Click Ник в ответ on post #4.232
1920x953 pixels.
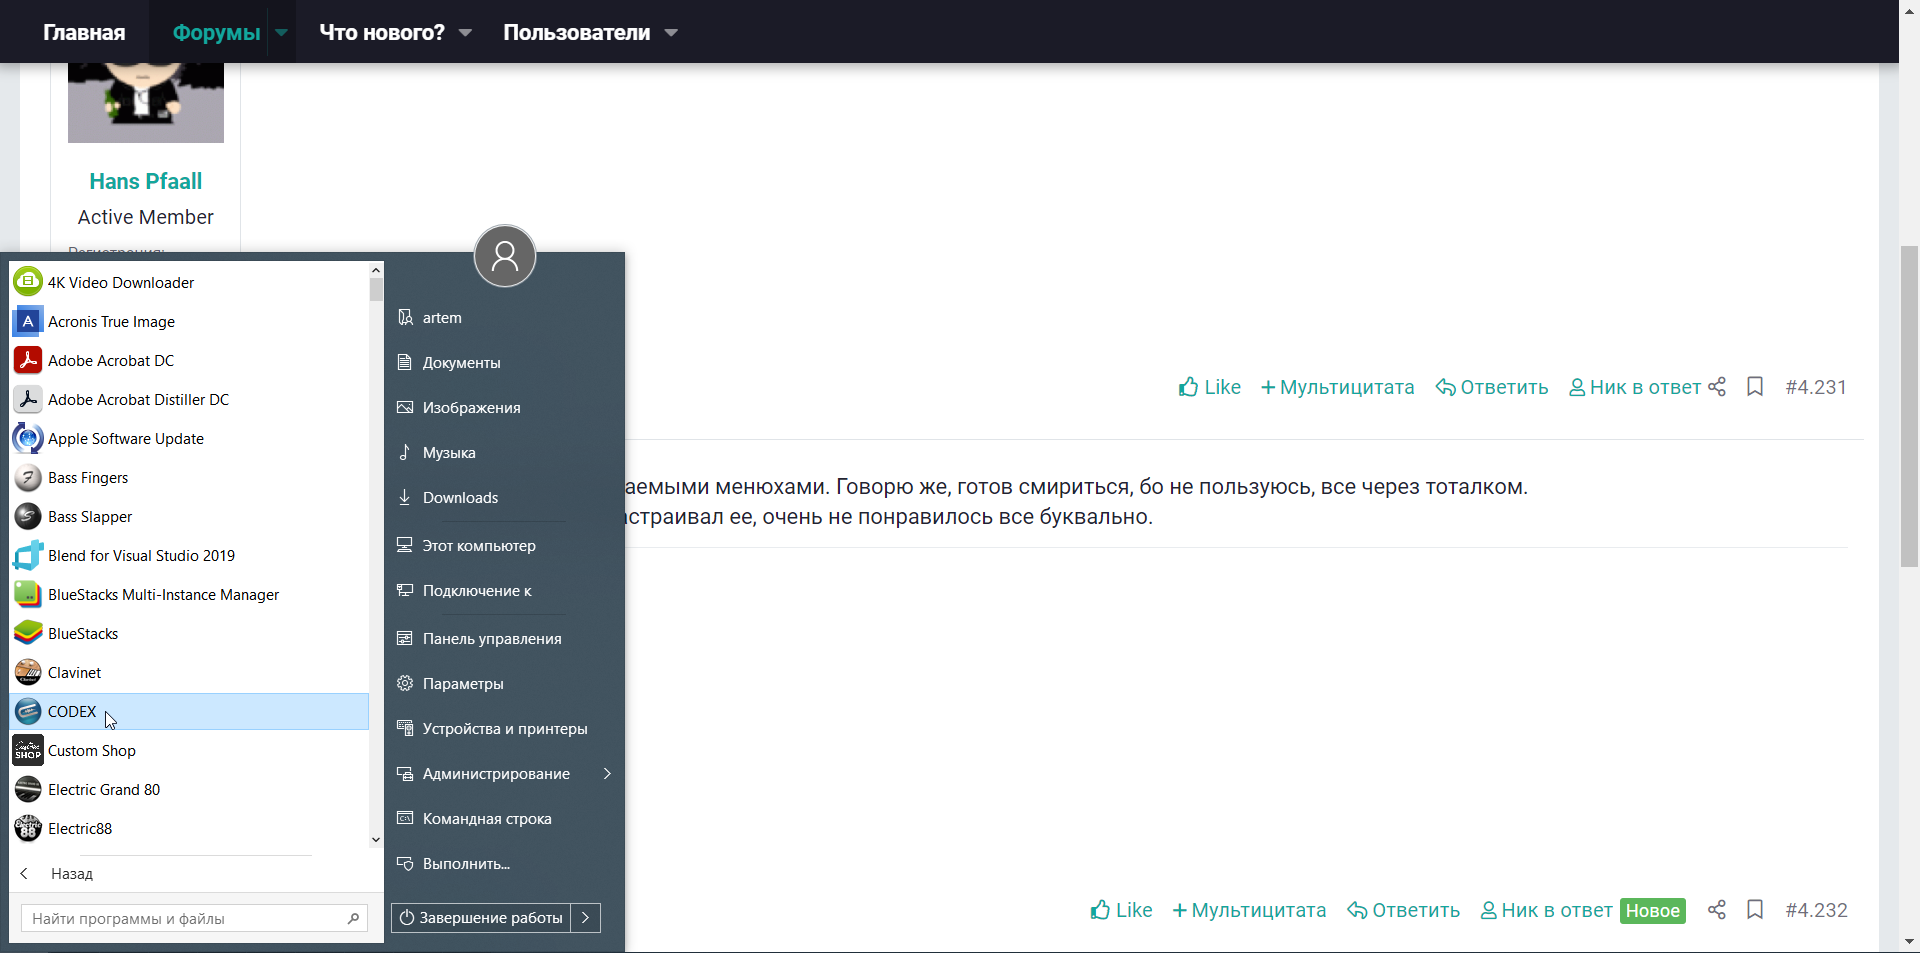click(1547, 910)
